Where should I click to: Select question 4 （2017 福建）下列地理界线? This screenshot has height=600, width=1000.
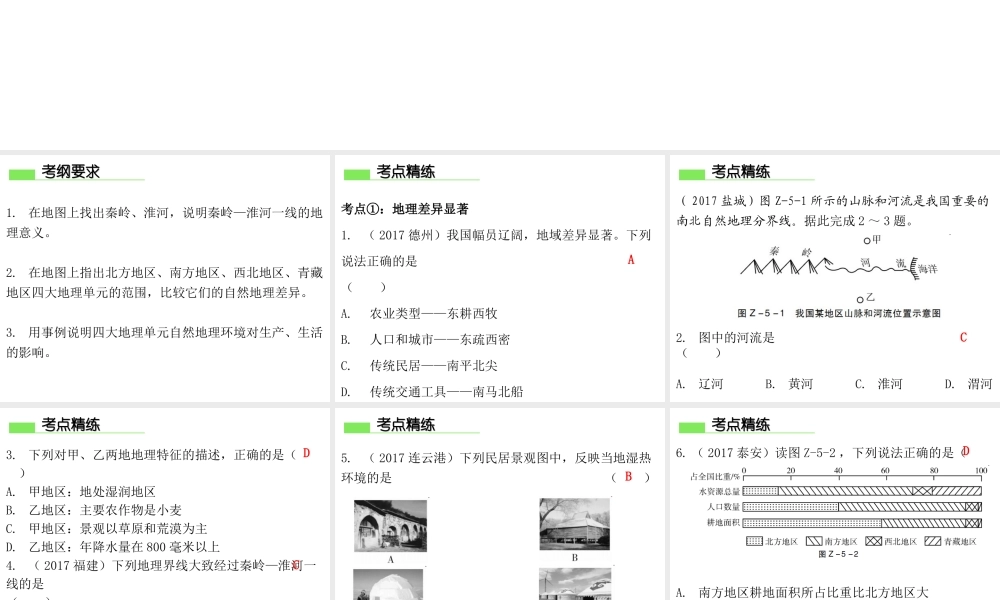pos(161,574)
